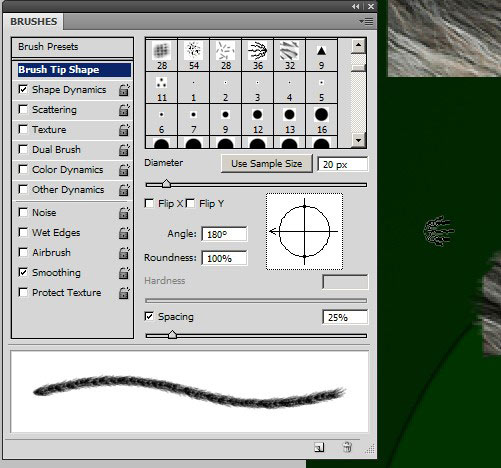Click the lock icon beside Scattering
Image resolution: width=501 pixels, height=468 pixels.
(x=124, y=110)
